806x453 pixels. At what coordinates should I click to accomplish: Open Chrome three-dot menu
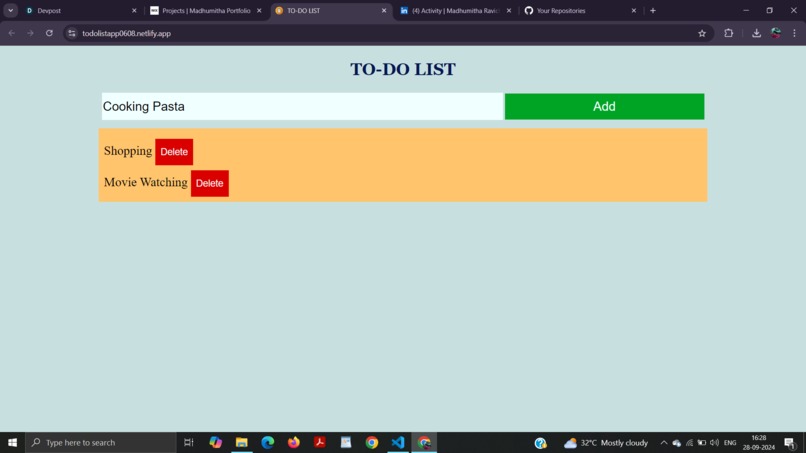794,33
